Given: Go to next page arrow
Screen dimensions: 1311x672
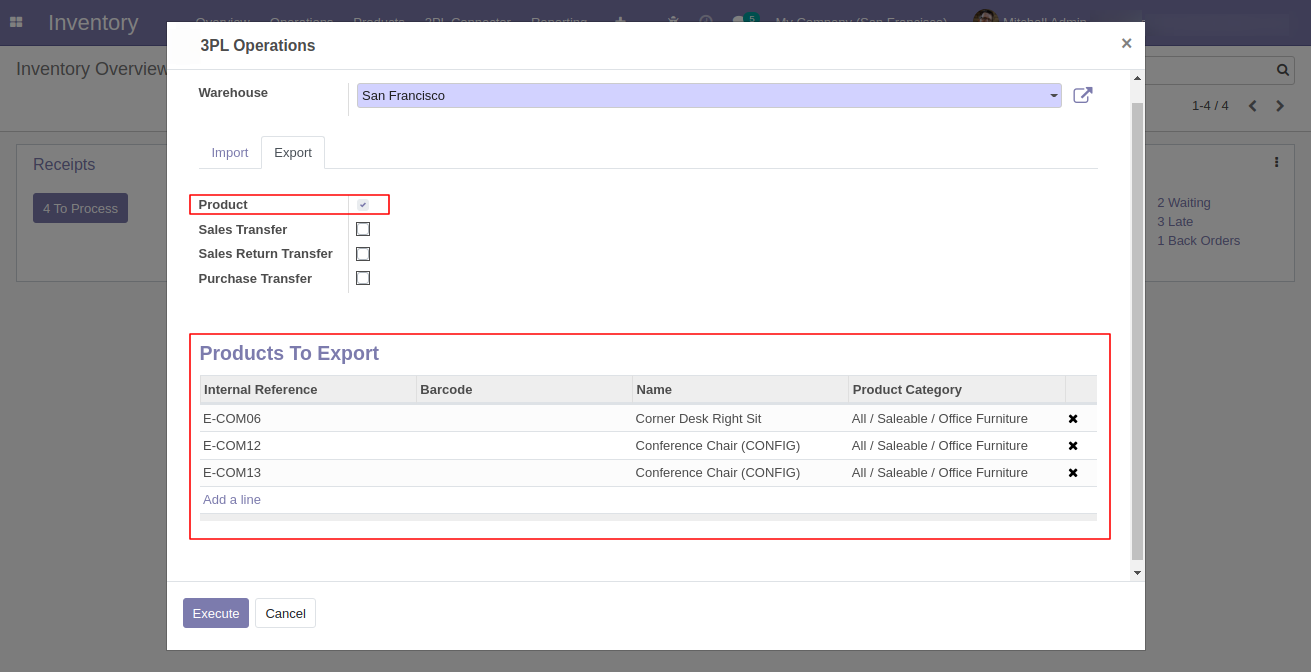Looking at the screenshot, I should click(x=1280, y=106).
